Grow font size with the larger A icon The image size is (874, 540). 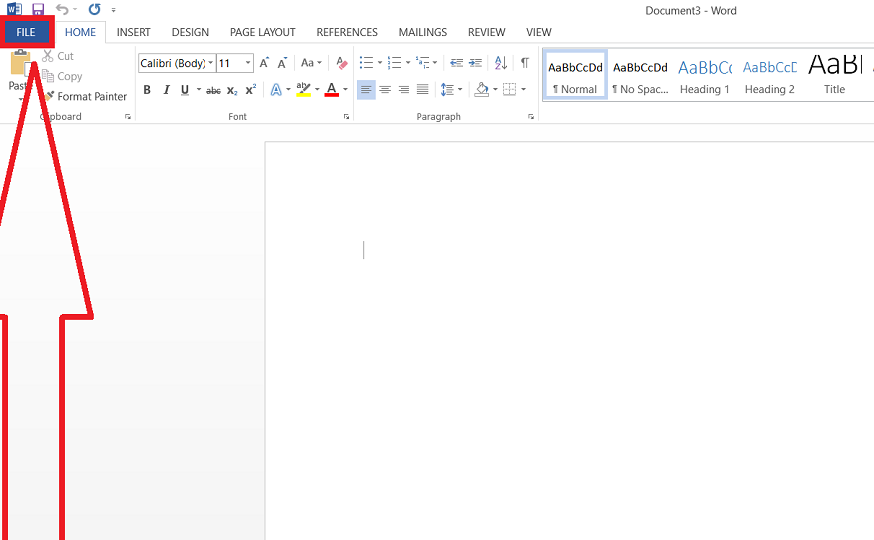[x=264, y=63]
